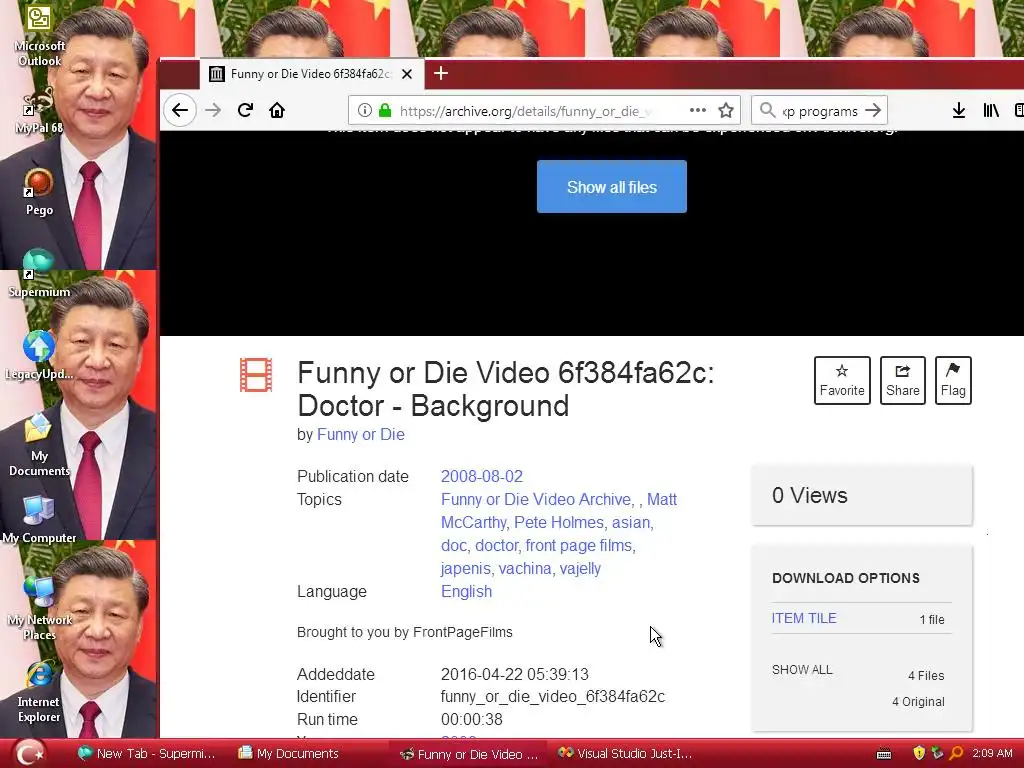
Task: Submit the search with the arrow button
Action: click(872, 110)
